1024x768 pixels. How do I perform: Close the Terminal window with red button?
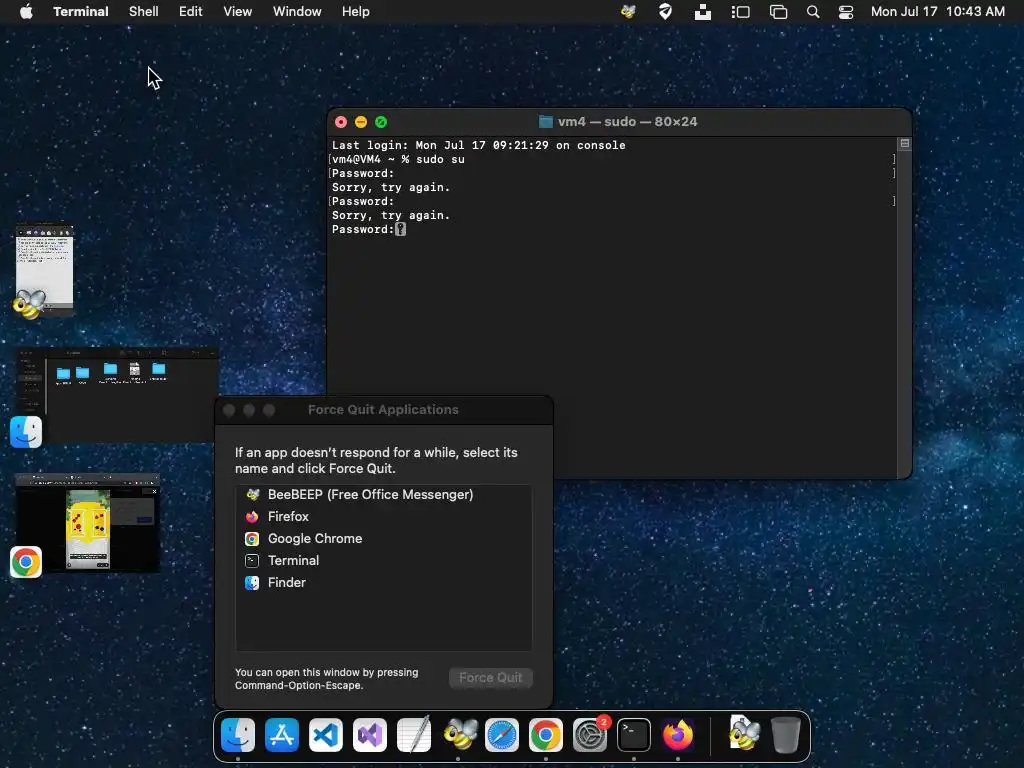341,122
